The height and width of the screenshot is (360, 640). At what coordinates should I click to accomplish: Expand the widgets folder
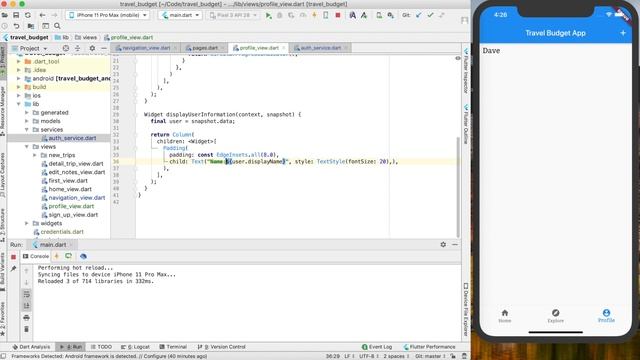[27, 223]
